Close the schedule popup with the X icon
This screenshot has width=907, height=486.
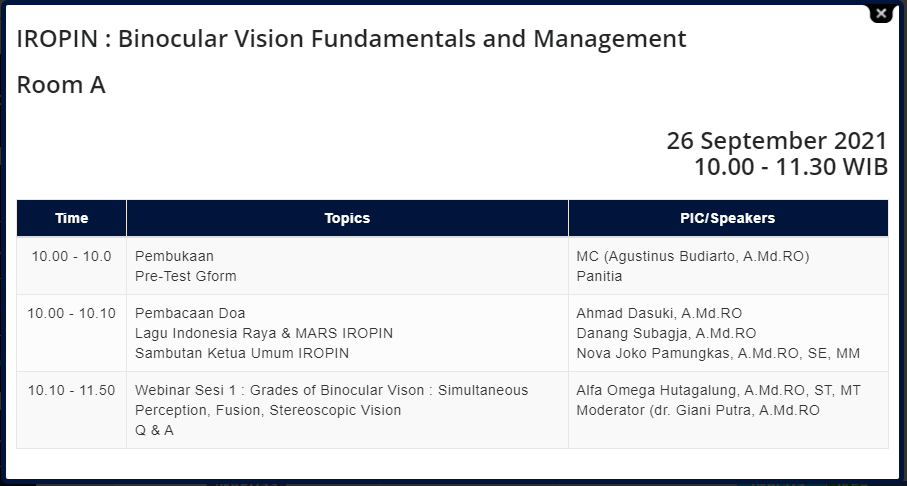pyautogui.click(x=881, y=14)
